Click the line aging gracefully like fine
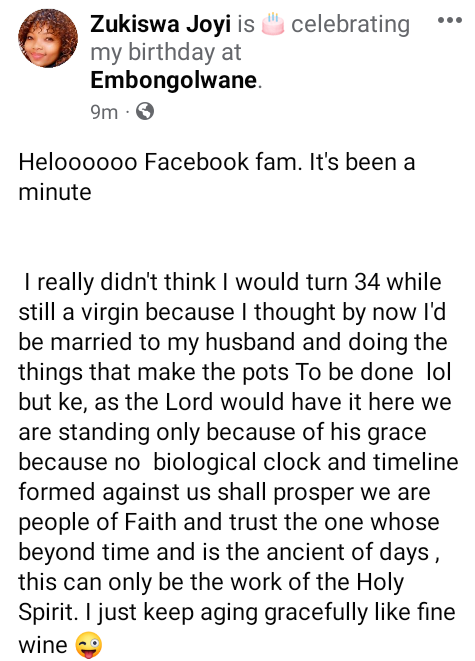Screen dimensions: 475x661 (x=237, y=613)
